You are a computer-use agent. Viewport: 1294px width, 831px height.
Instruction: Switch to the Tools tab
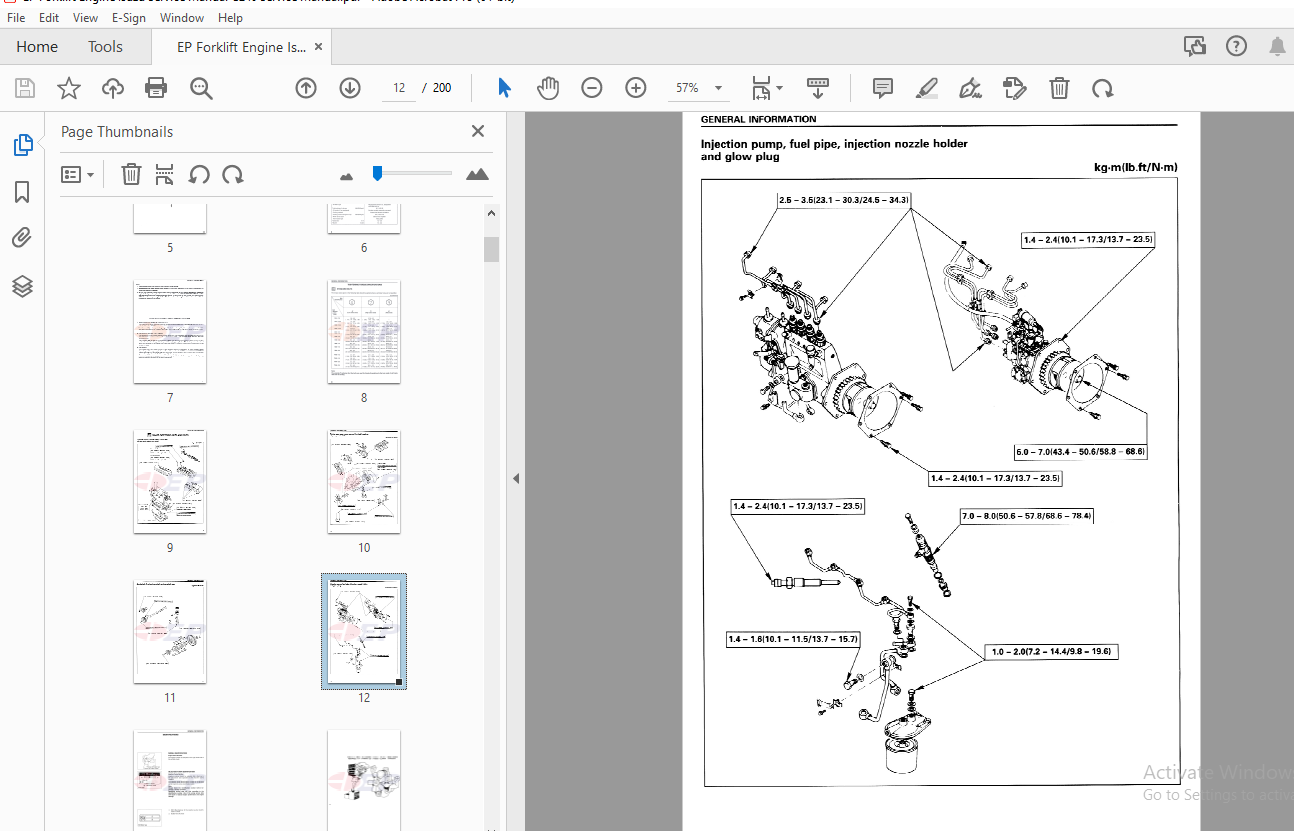click(x=105, y=47)
